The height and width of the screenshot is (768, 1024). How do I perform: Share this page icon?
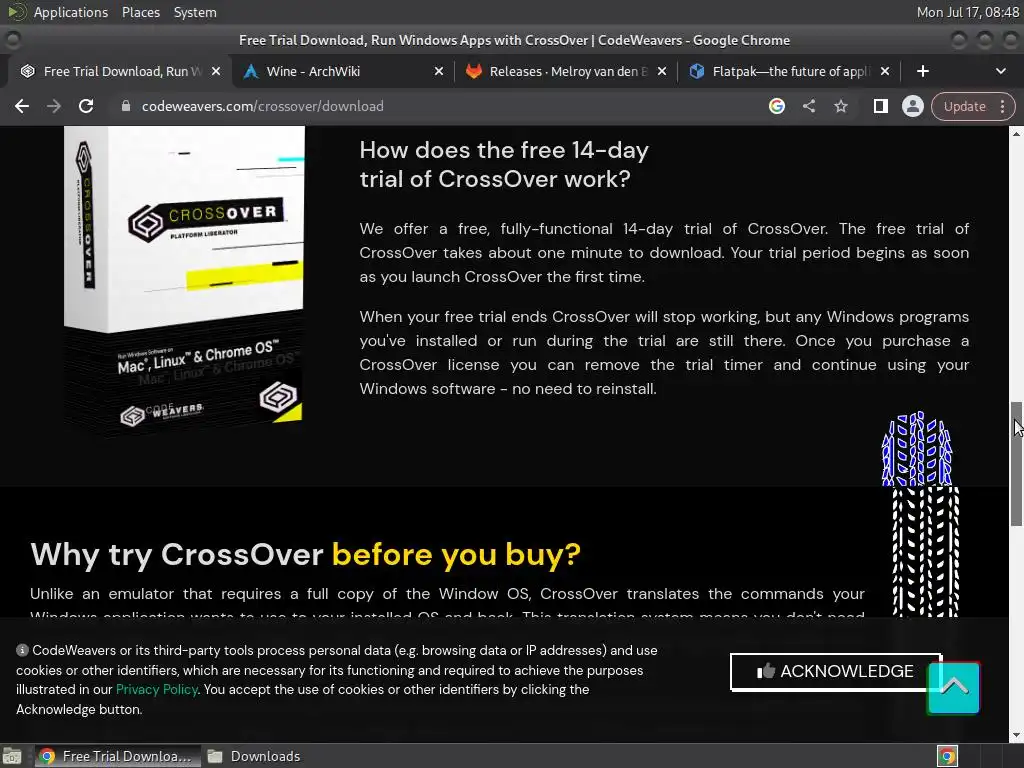tap(809, 106)
